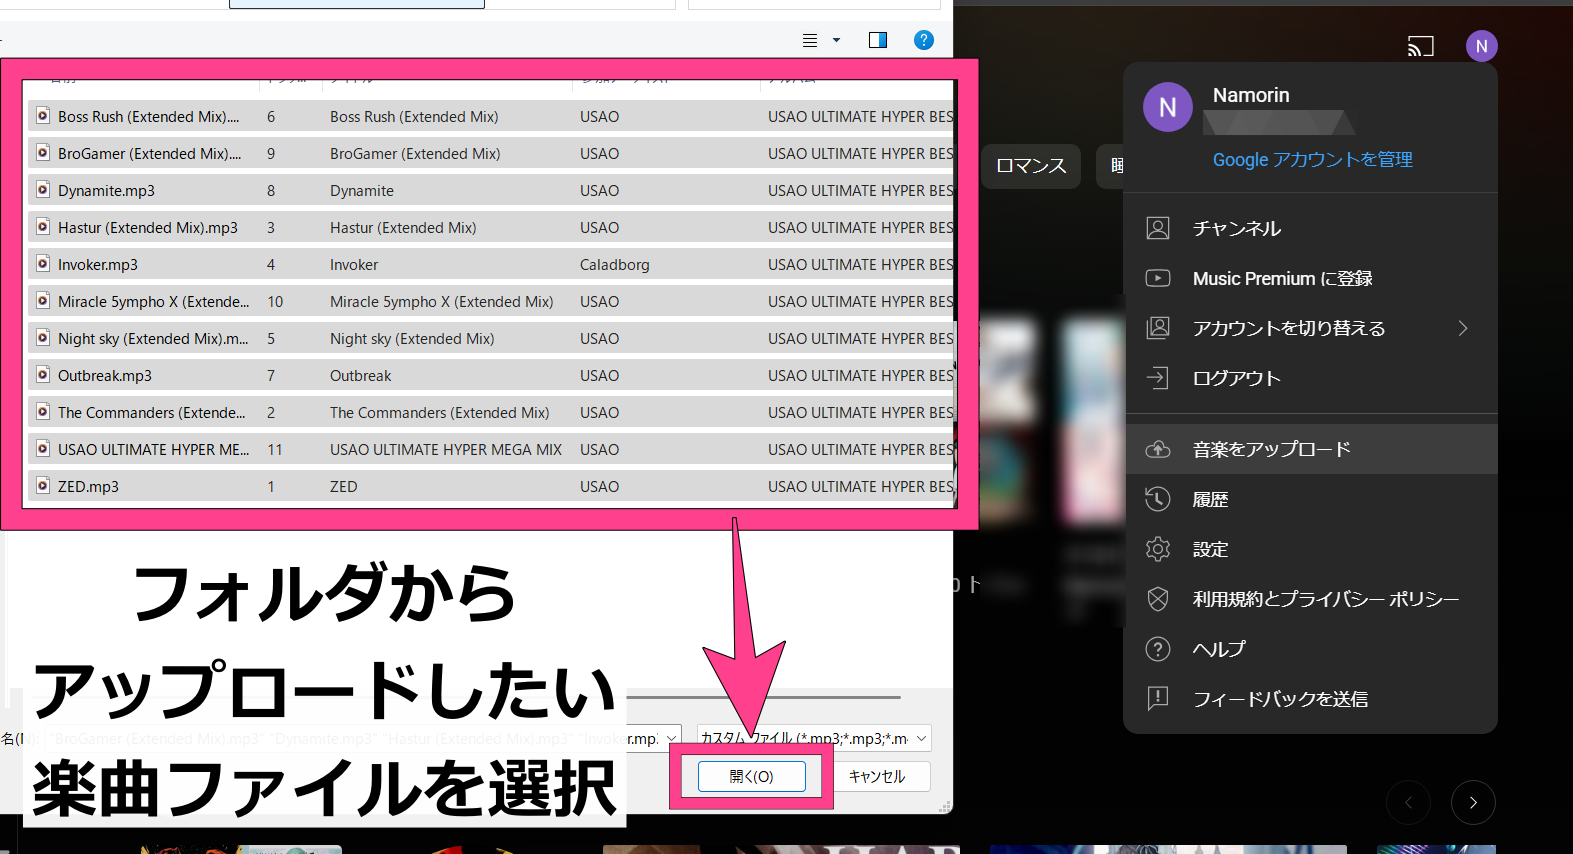Screen dimensions: 1573x854
Task: Open 設定 in the account menu
Action: pyautogui.click(x=1311, y=549)
